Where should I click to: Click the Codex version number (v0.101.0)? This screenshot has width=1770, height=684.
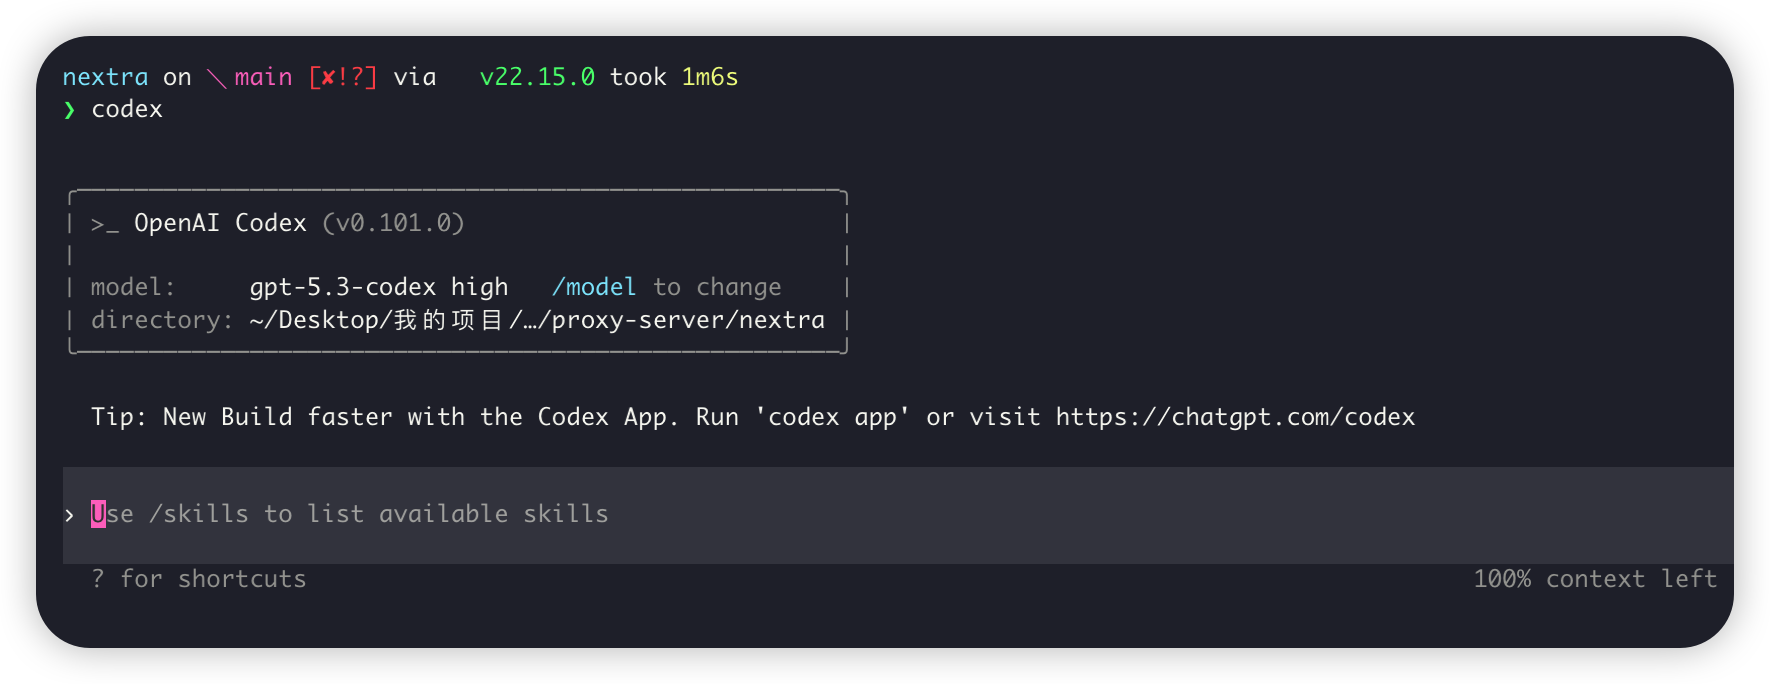(393, 223)
